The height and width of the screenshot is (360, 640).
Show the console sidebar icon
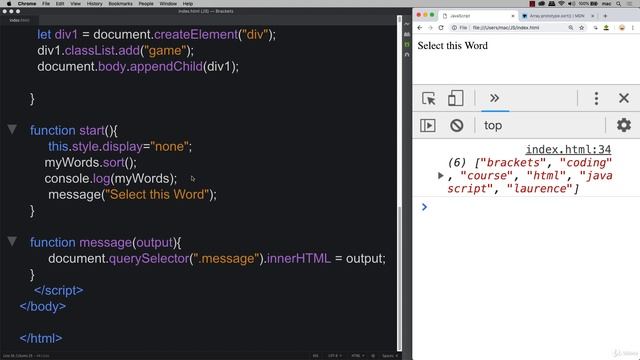428,125
